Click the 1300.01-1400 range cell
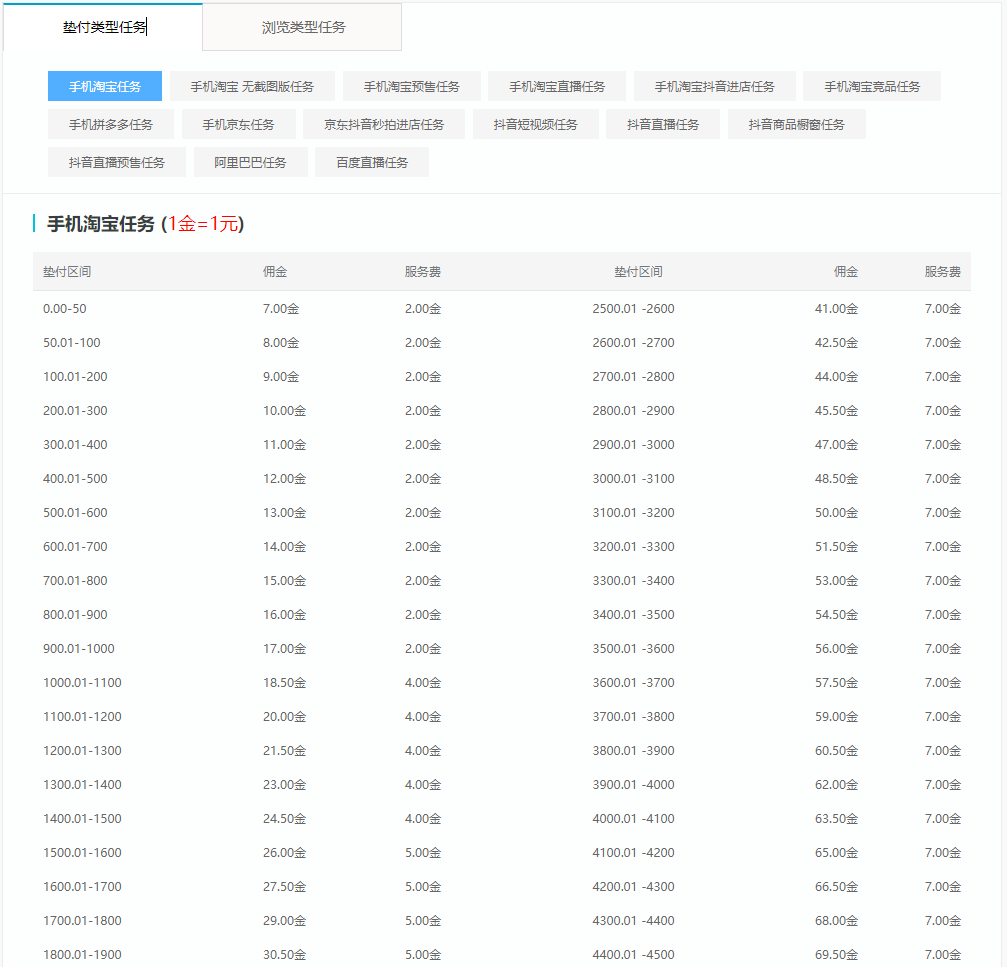1007x967 pixels. coord(82,785)
